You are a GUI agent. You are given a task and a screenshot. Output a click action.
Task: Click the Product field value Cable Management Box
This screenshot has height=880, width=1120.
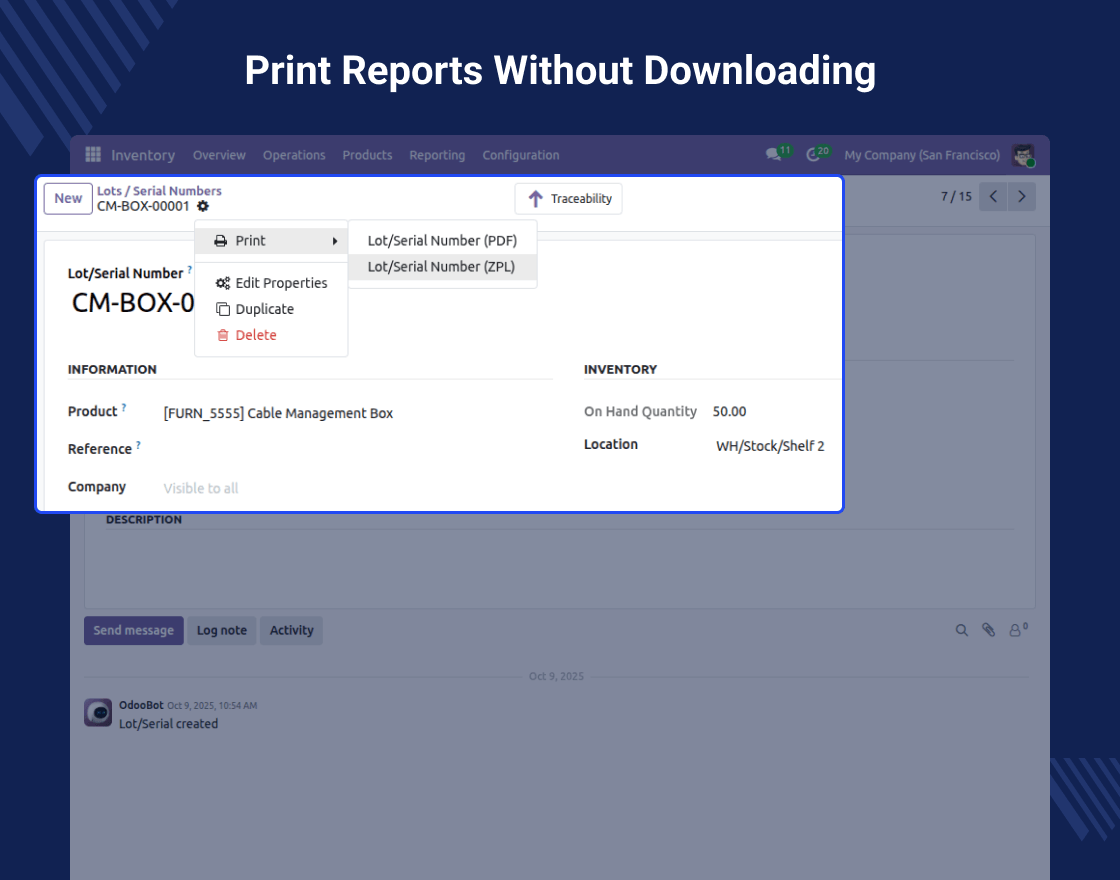click(x=278, y=414)
